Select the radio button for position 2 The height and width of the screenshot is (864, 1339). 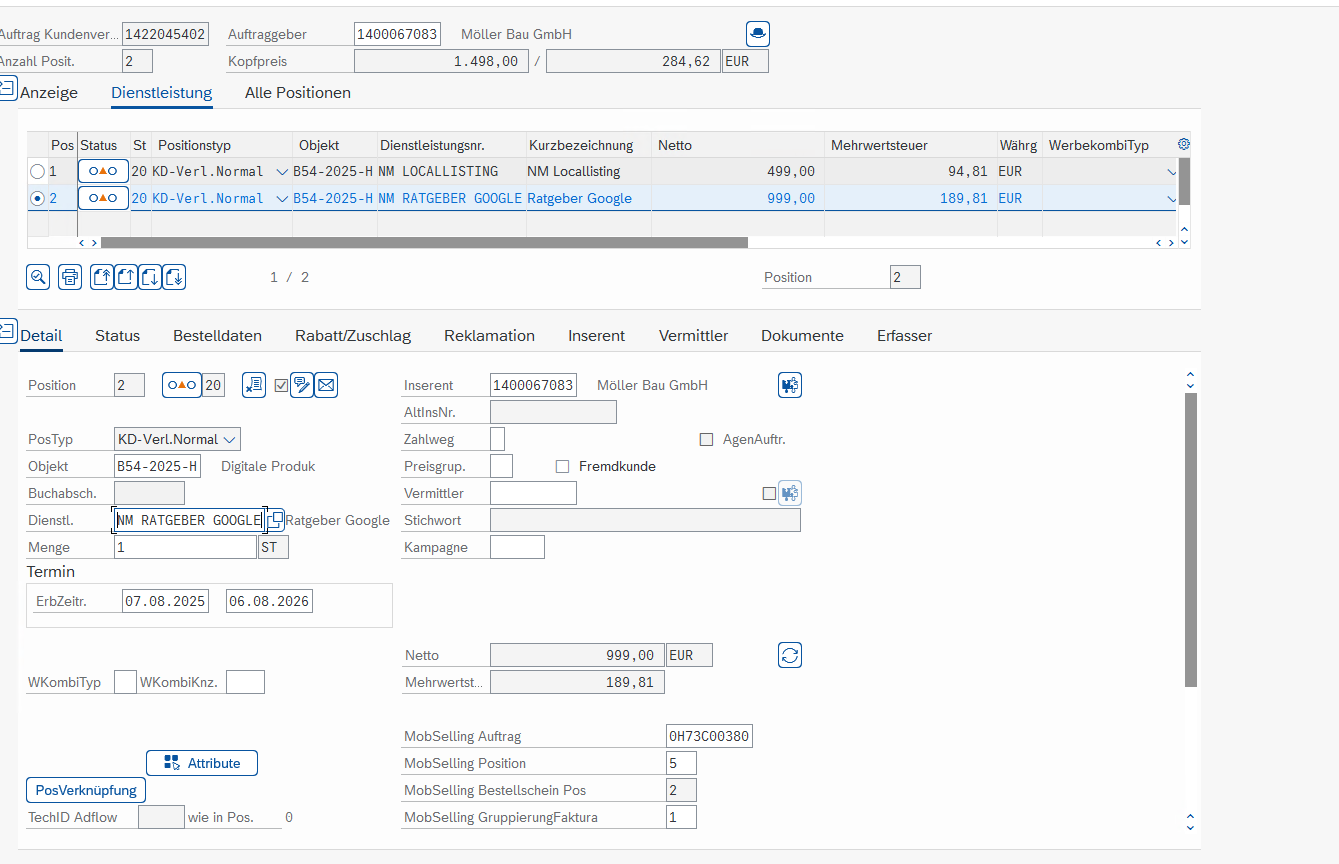point(37,199)
